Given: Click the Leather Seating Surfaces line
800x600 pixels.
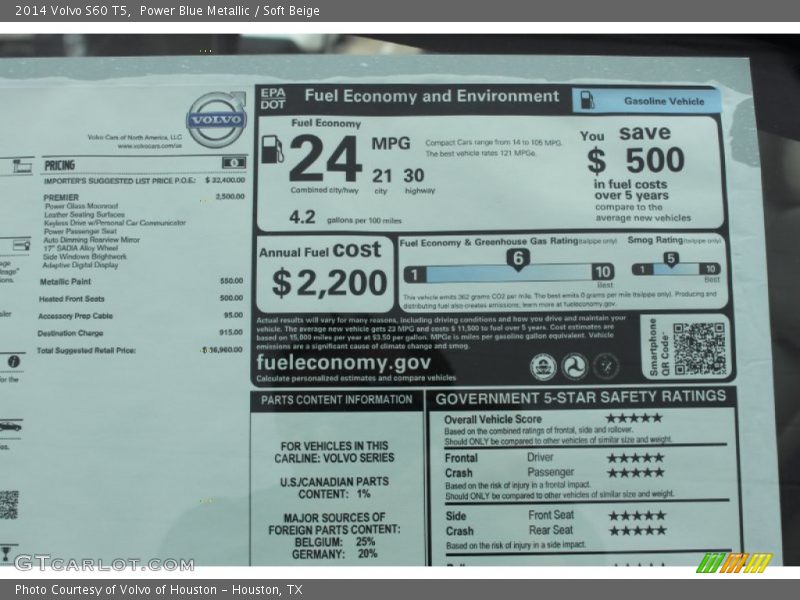Looking at the screenshot, I should 84,214.
